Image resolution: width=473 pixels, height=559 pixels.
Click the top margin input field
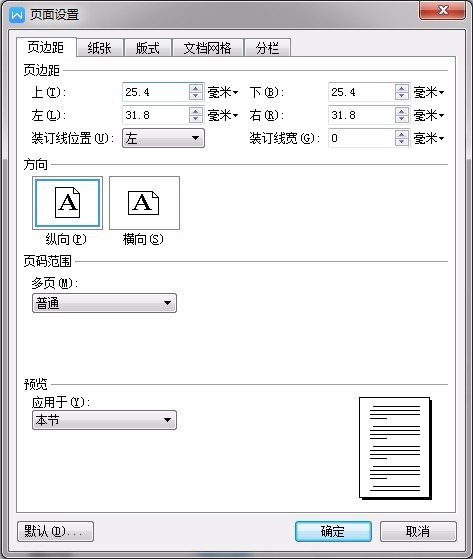click(156, 92)
